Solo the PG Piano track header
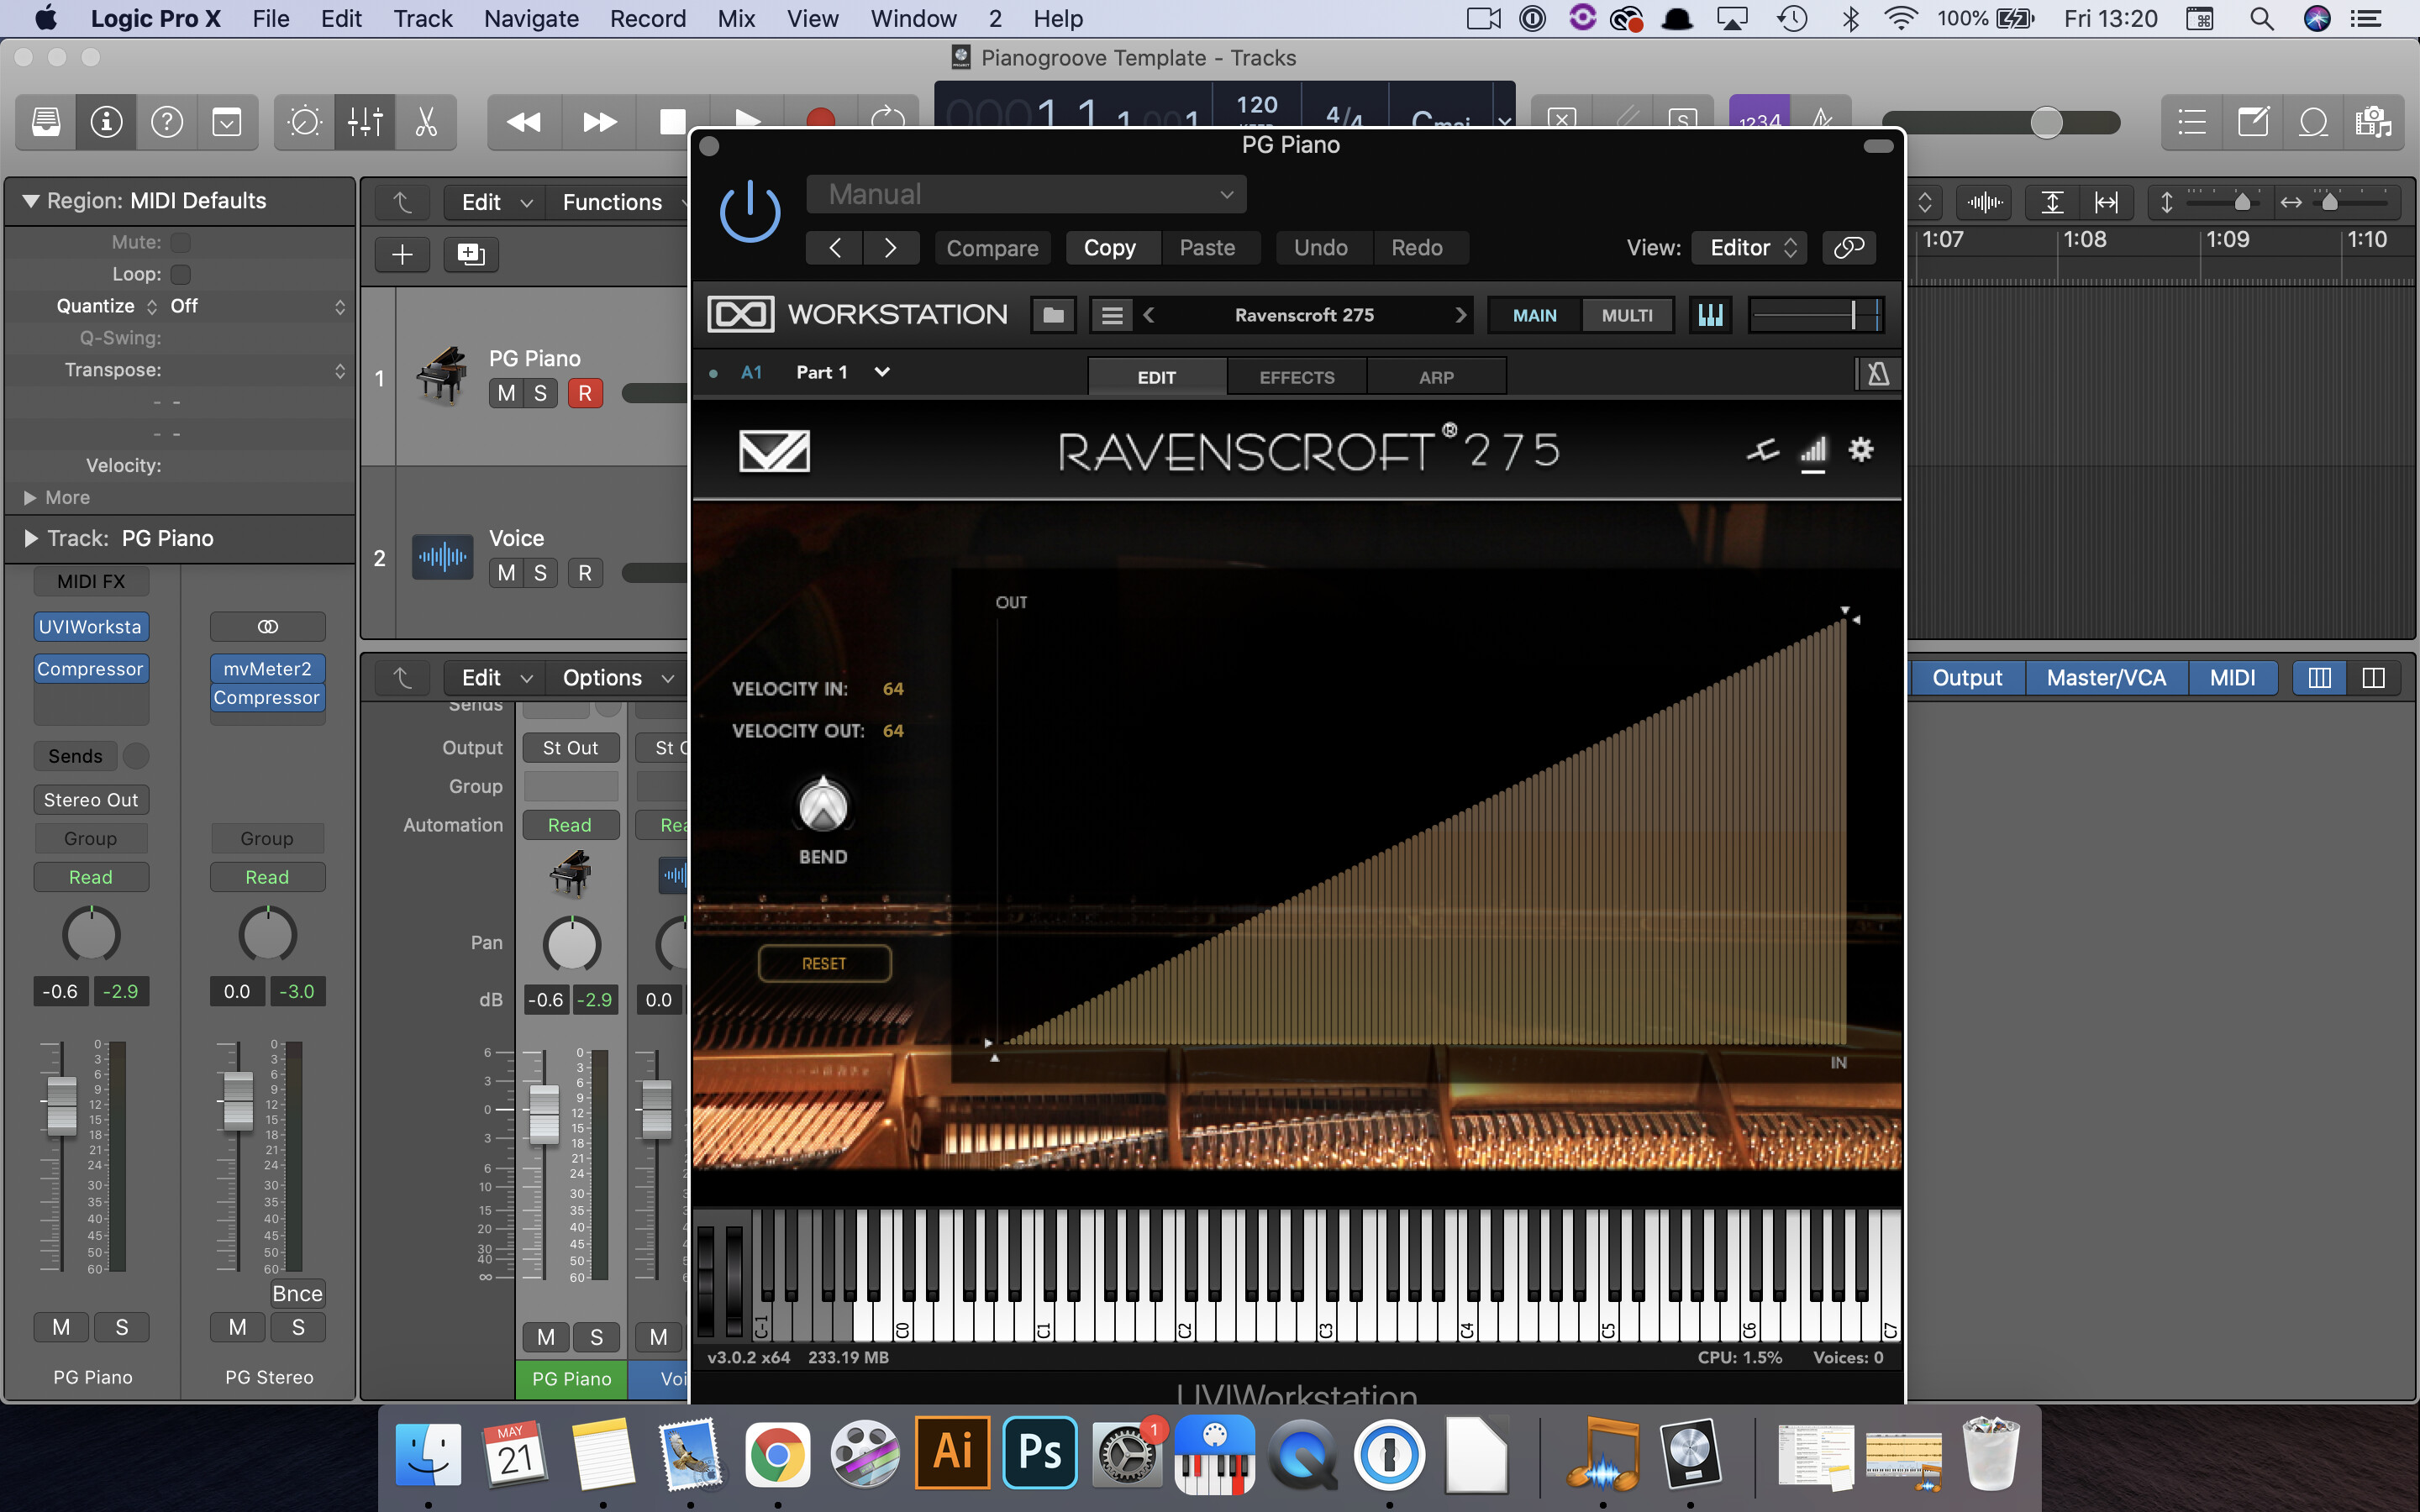This screenshot has width=2420, height=1512. (x=540, y=393)
